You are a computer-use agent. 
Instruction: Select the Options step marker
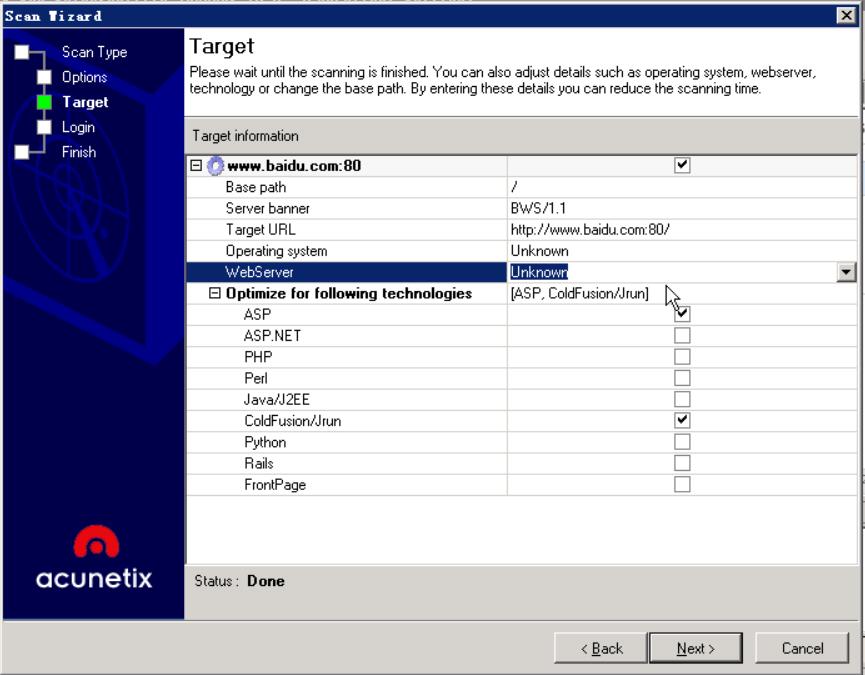pos(44,77)
